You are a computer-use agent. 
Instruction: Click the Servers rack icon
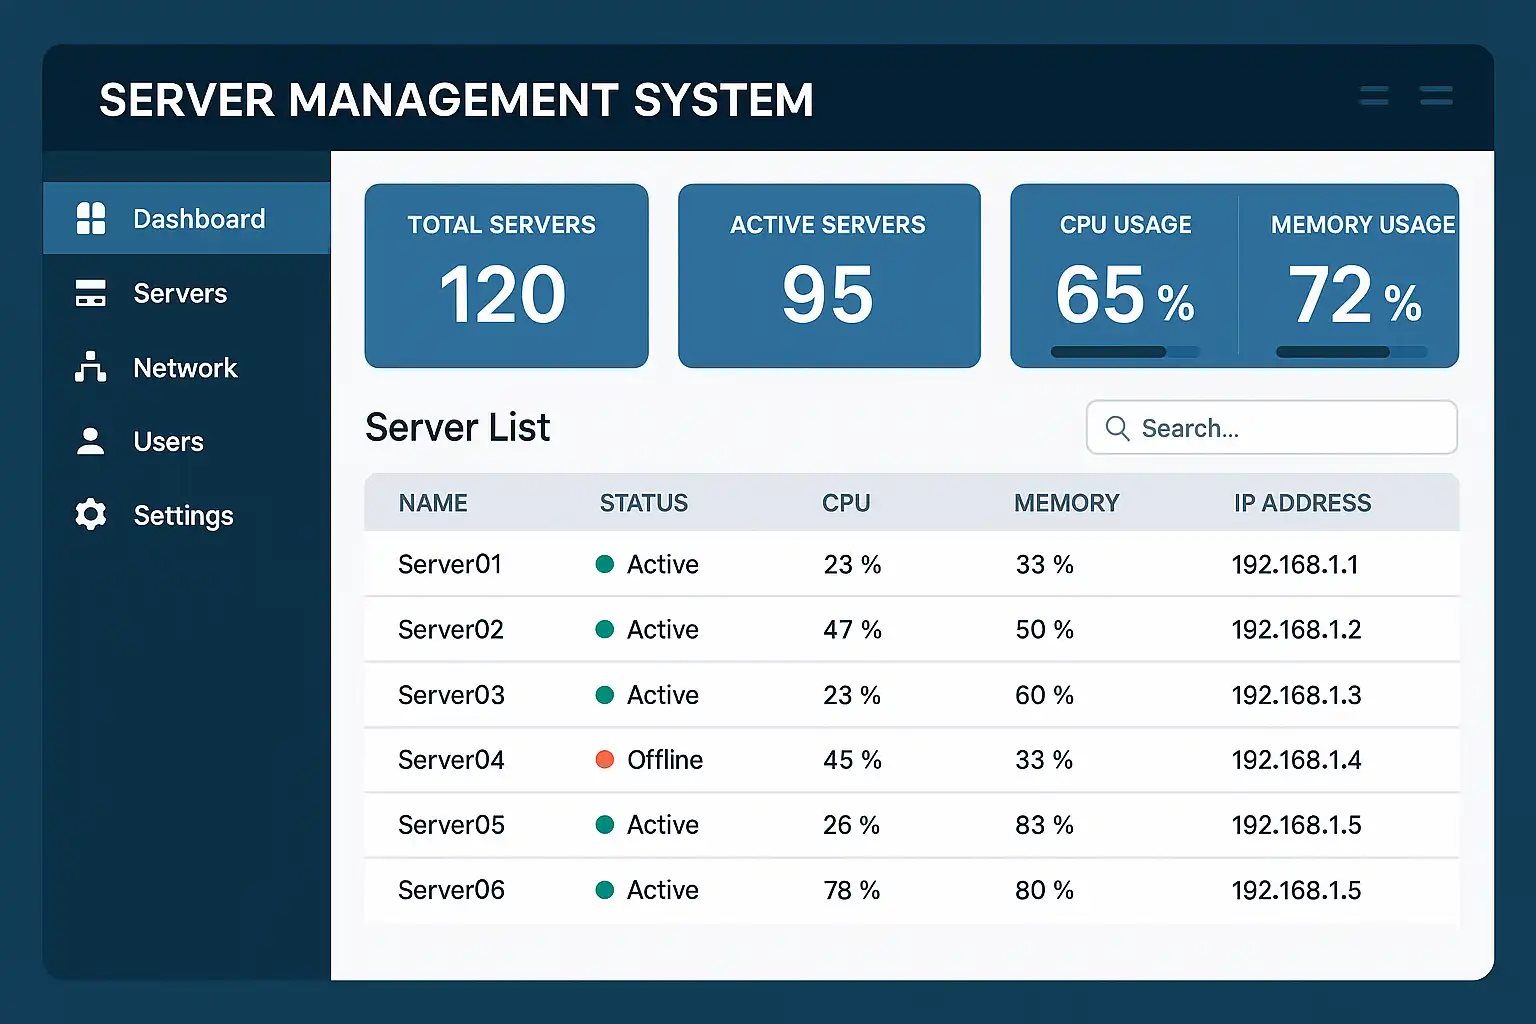click(x=91, y=293)
